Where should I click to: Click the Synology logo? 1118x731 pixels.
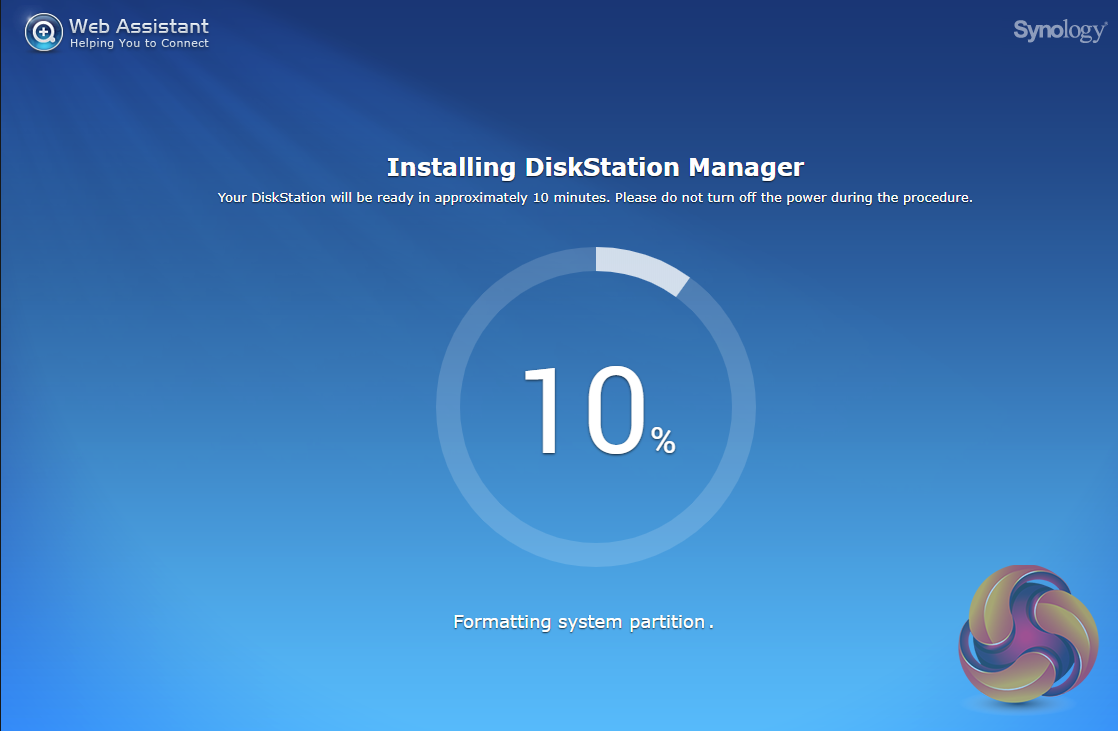(x=1059, y=31)
